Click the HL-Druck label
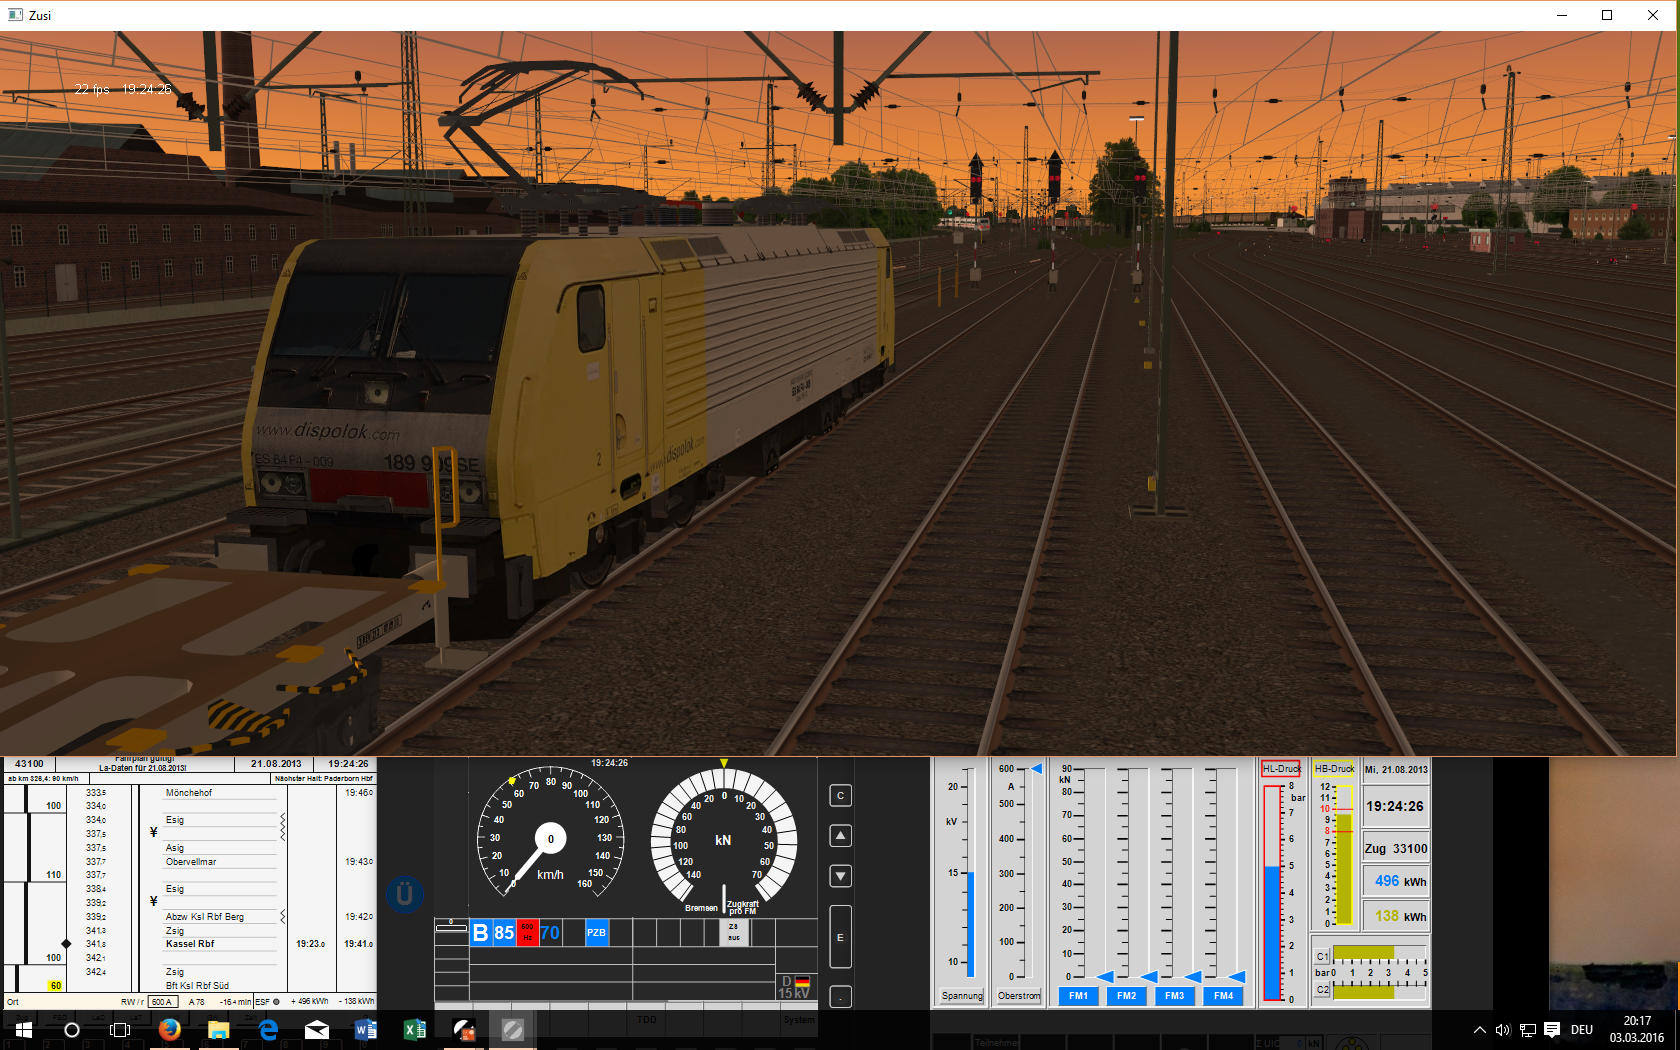The width and height of the screenshot is (1680, 1050). pos(1281,769)
